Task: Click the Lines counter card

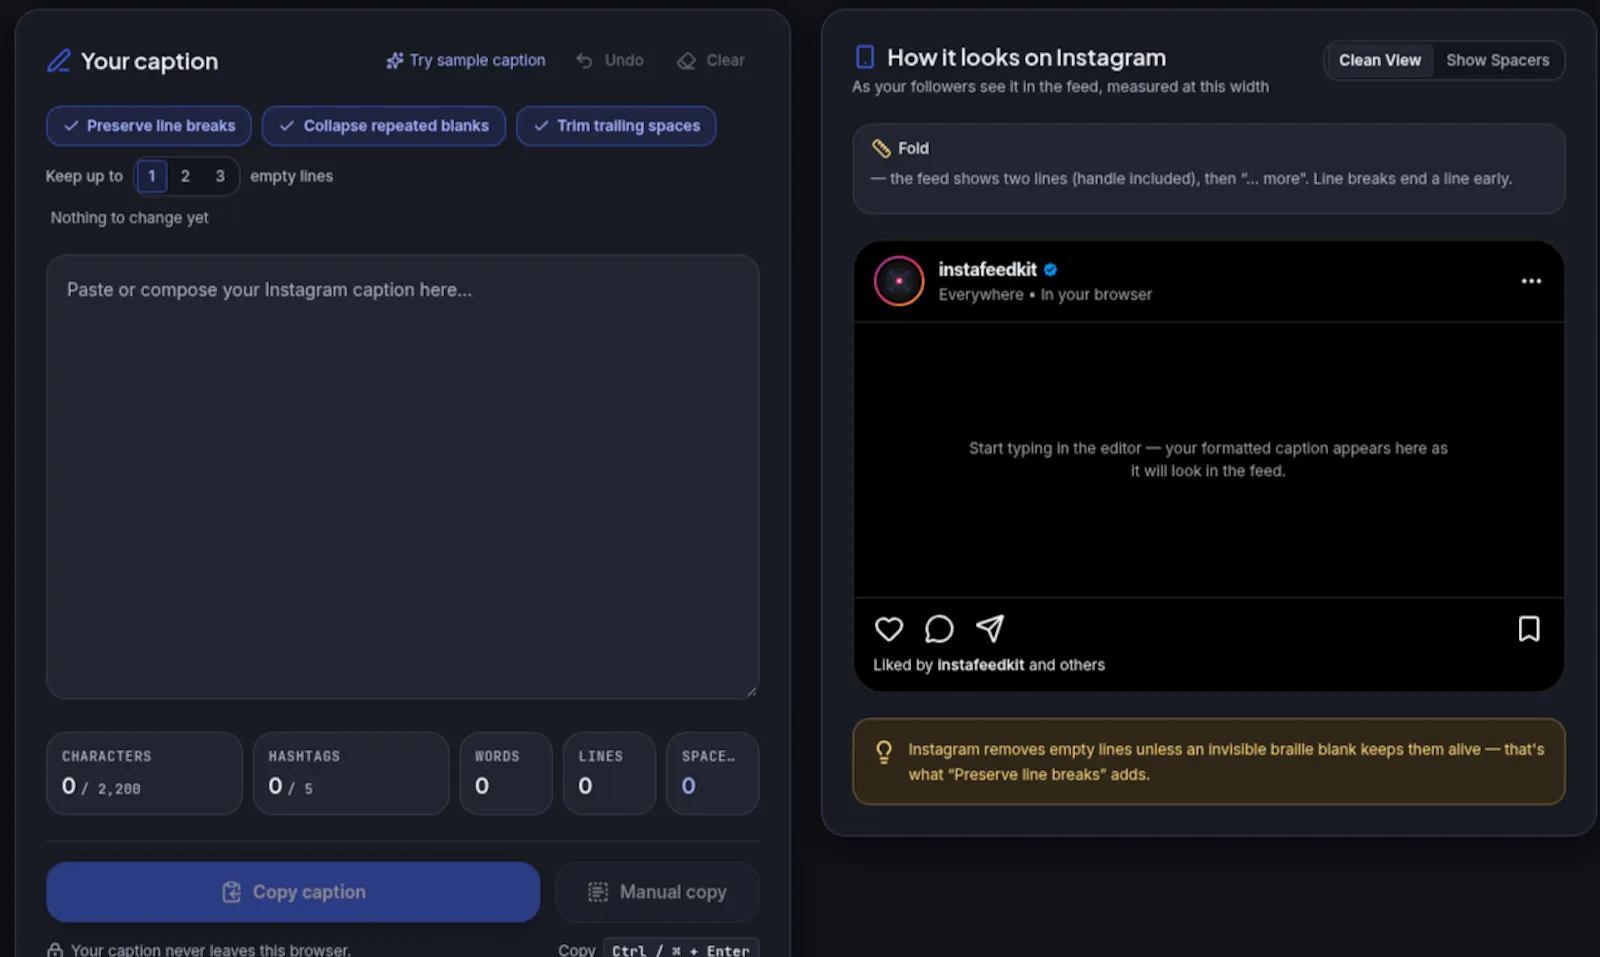Action: 609,773
